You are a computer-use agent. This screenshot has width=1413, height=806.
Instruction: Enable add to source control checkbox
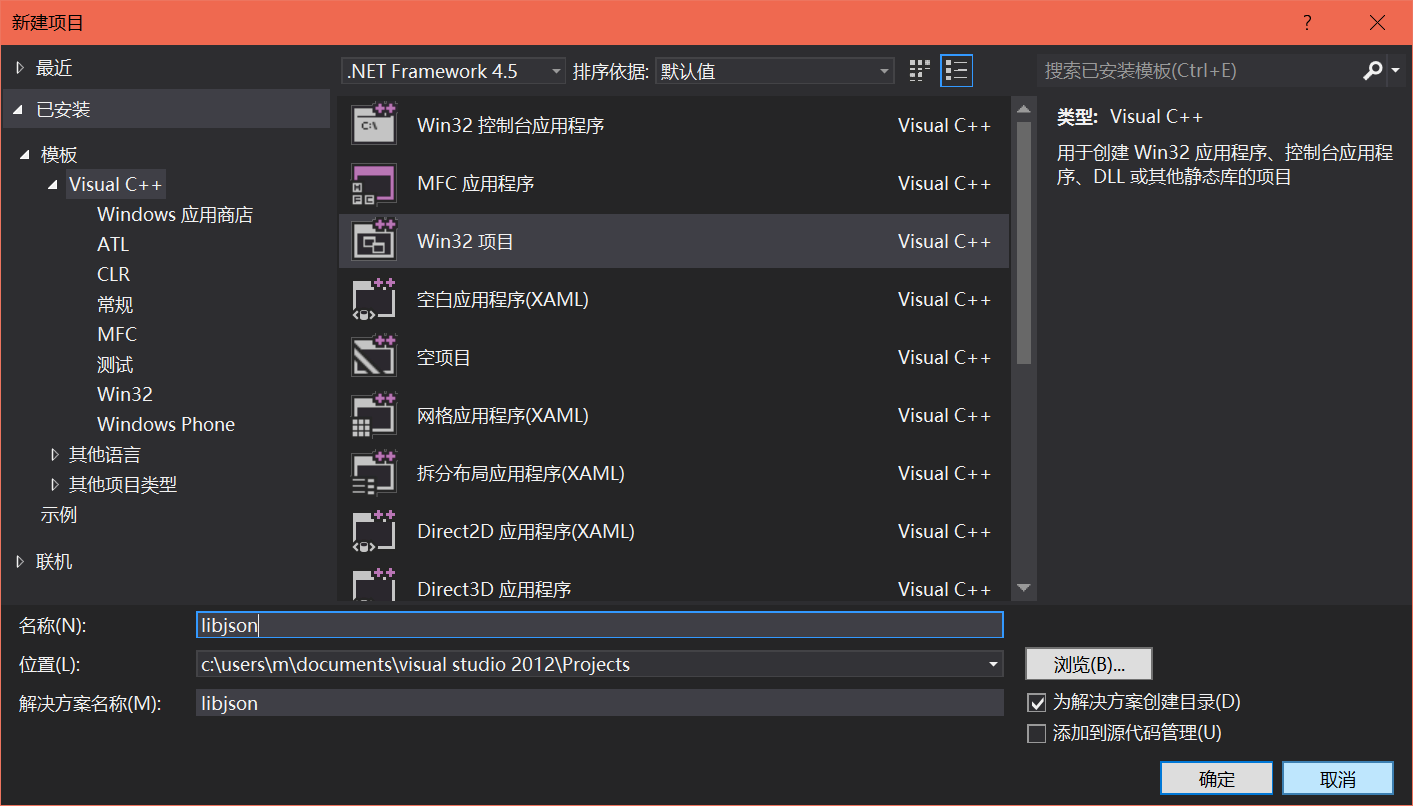pos(1037,733)
